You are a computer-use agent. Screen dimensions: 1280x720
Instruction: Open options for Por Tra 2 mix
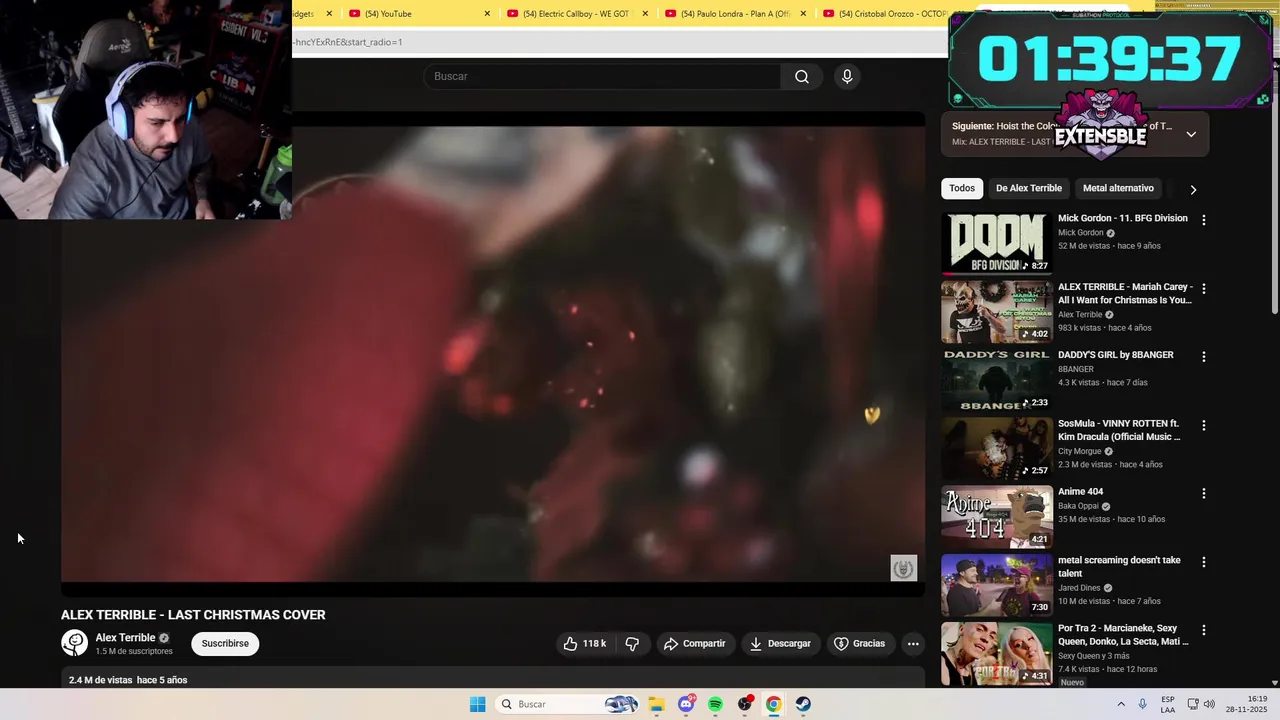pos(1203,631)
